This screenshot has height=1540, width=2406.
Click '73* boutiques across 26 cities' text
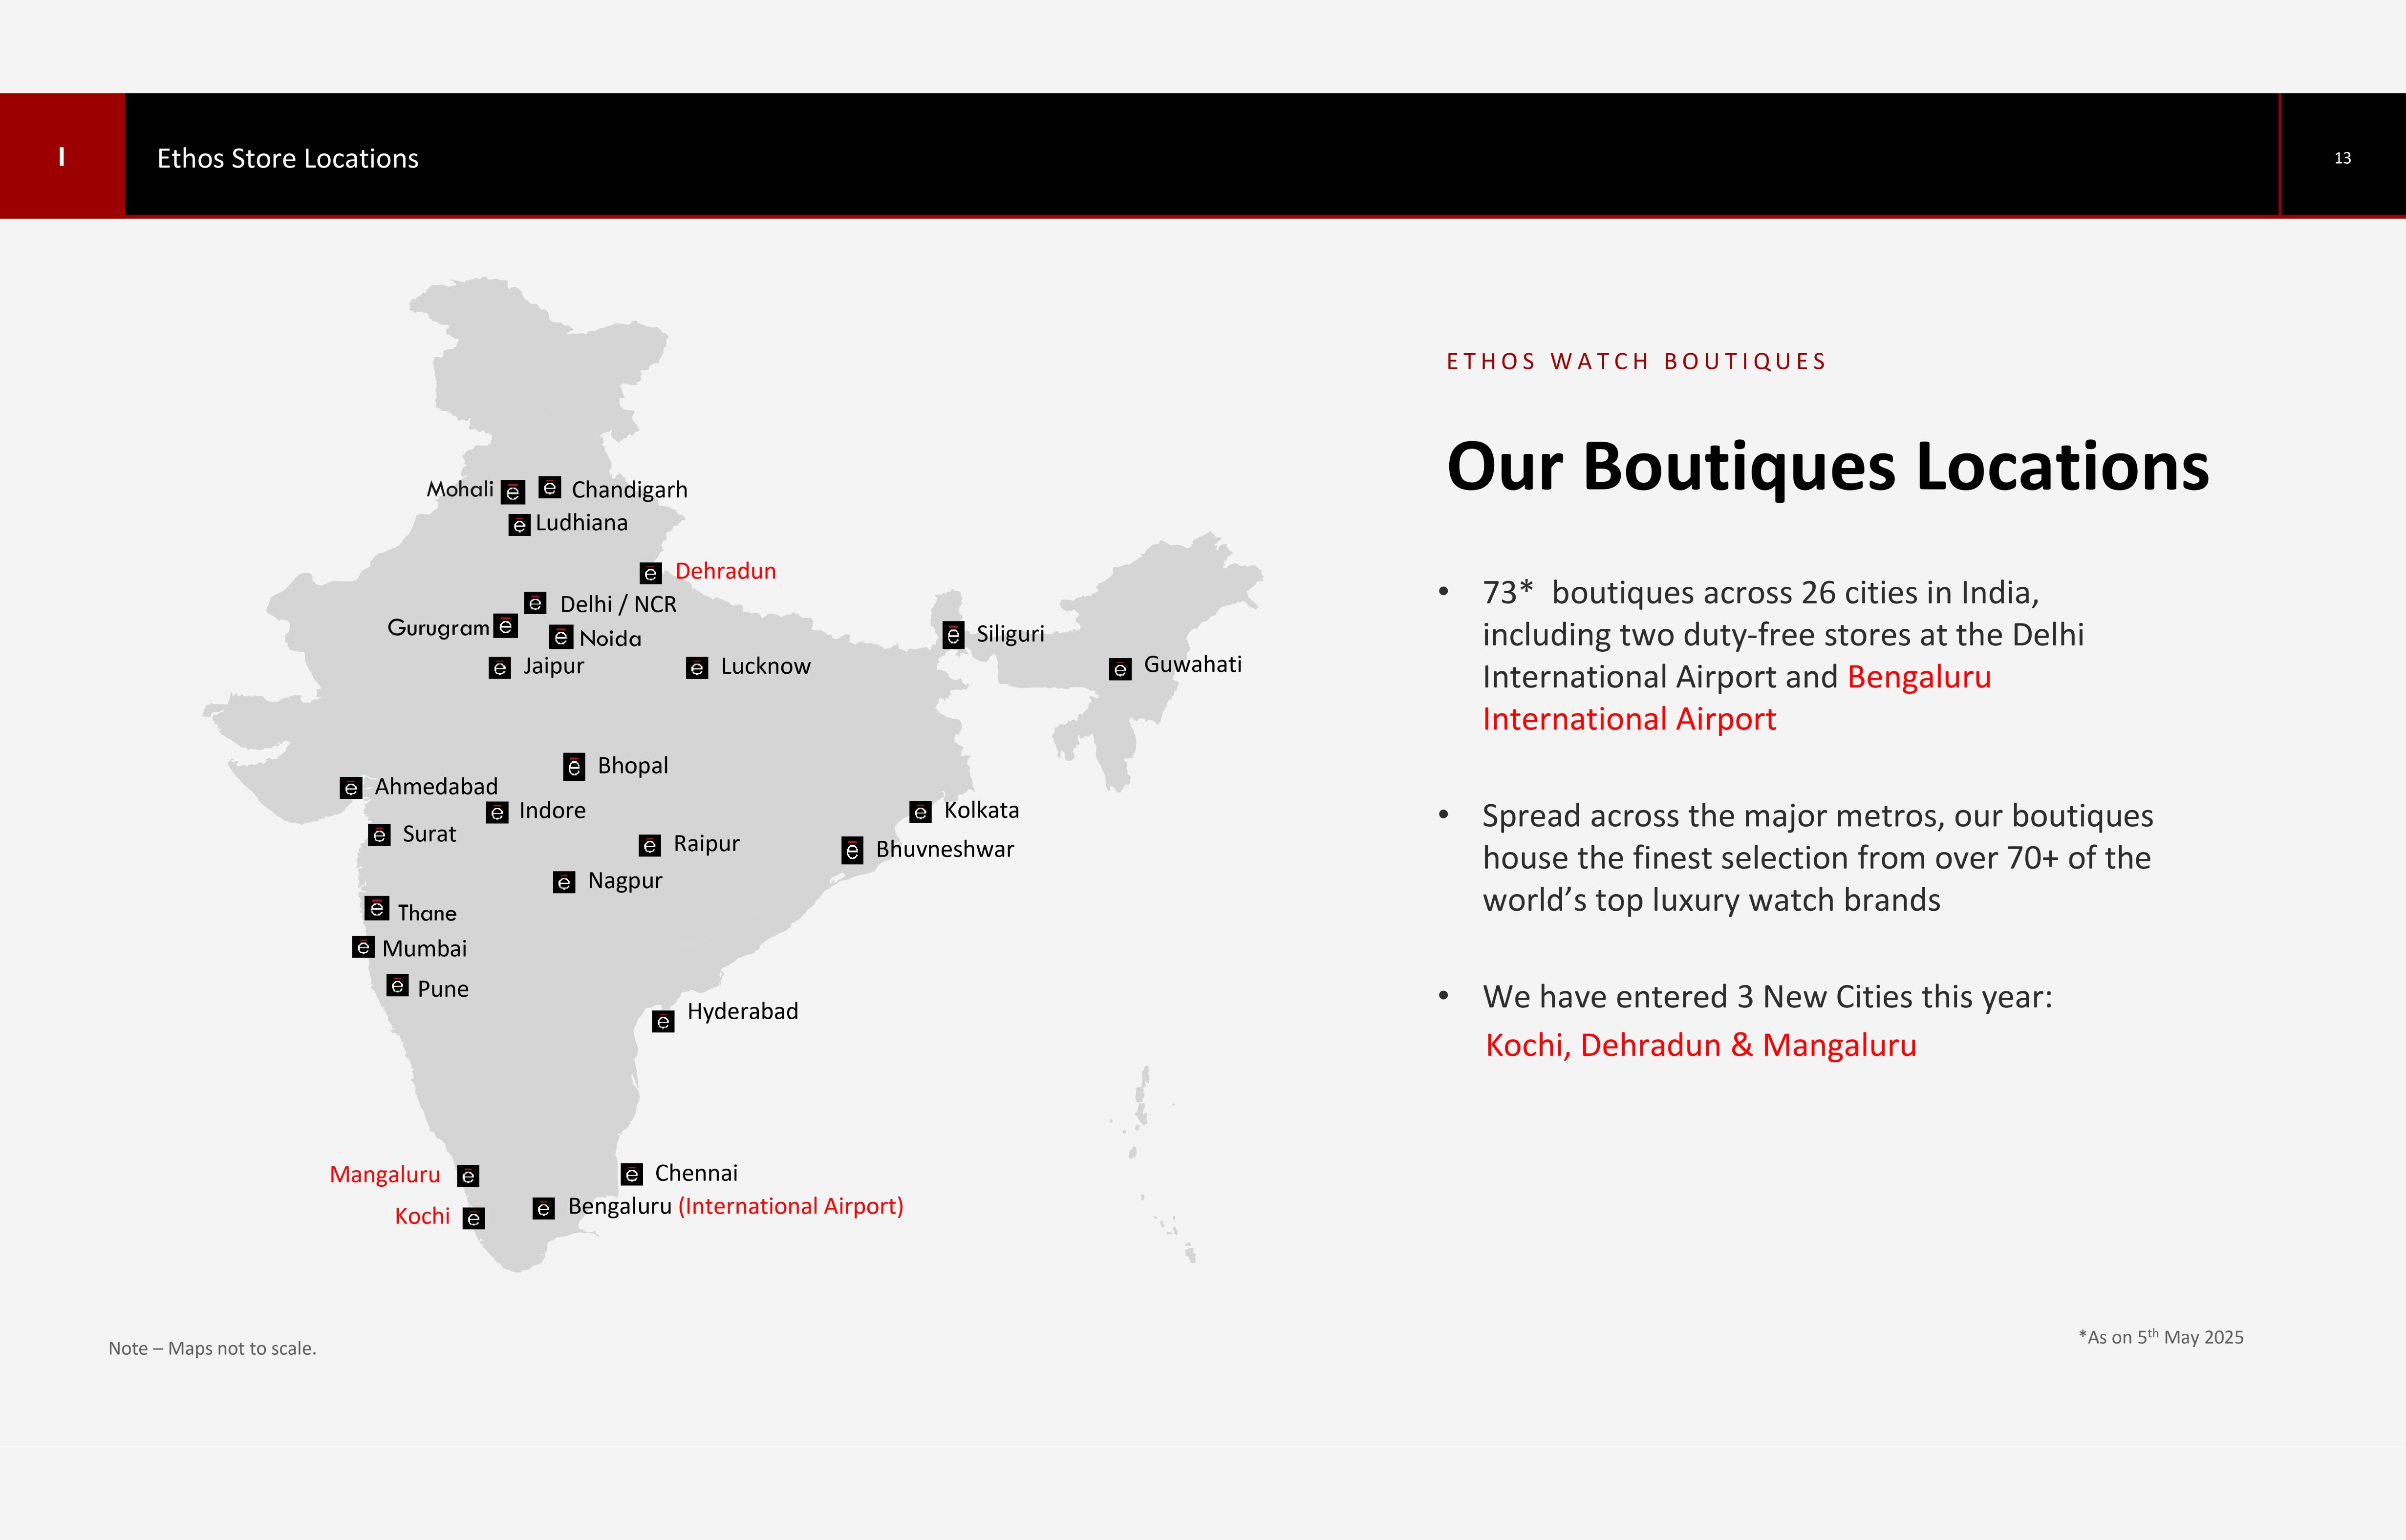pyautogui.click(x=1761, y=593)
